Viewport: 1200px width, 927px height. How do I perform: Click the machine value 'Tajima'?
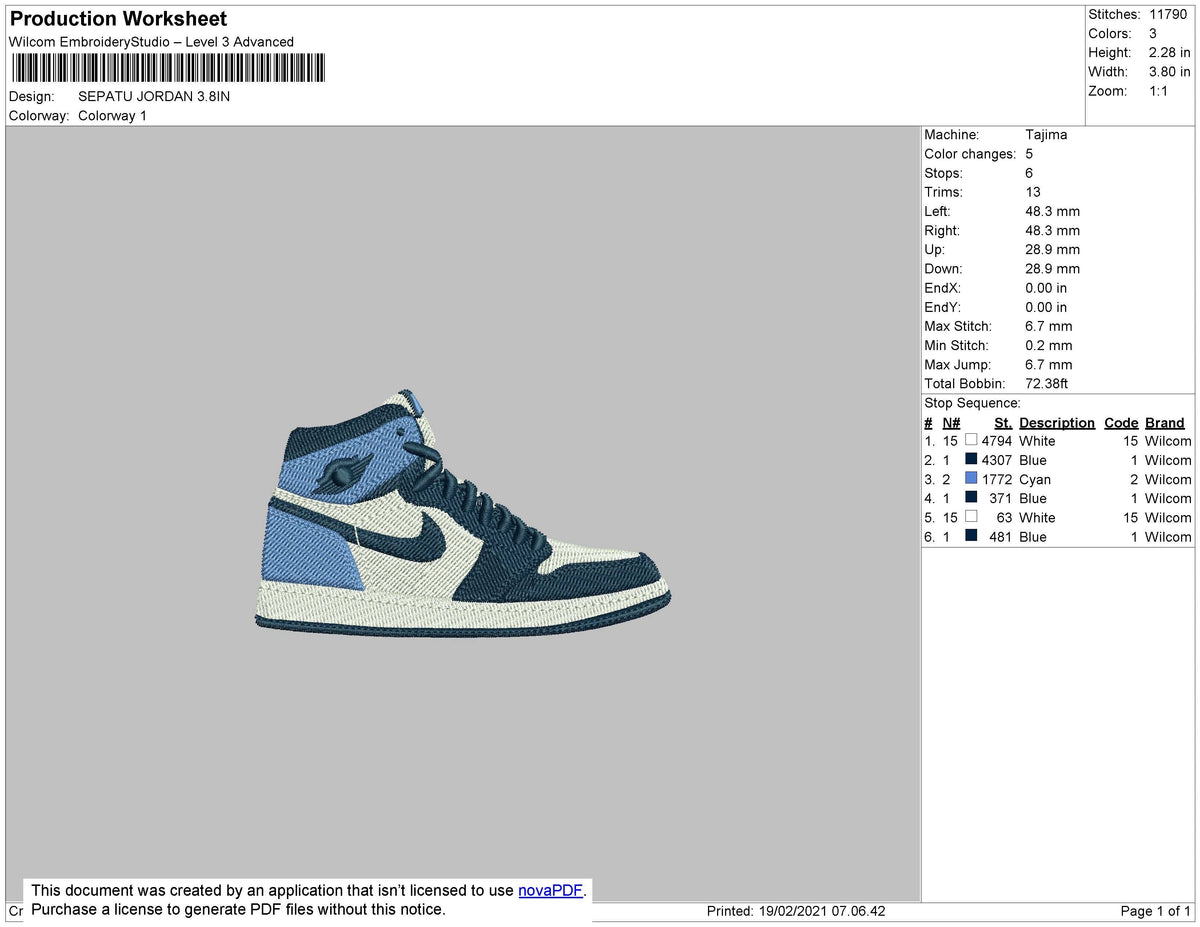(1046, 134)
